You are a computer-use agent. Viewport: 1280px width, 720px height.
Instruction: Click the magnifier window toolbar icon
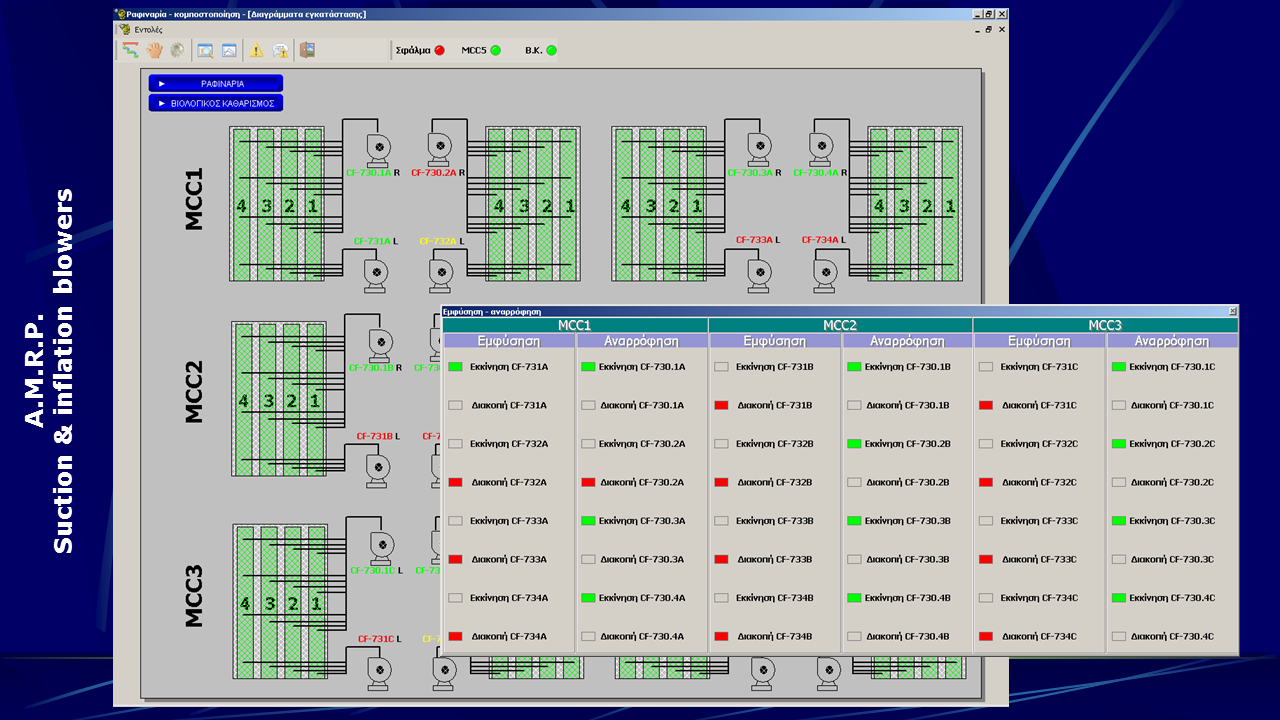pos(205,50)
